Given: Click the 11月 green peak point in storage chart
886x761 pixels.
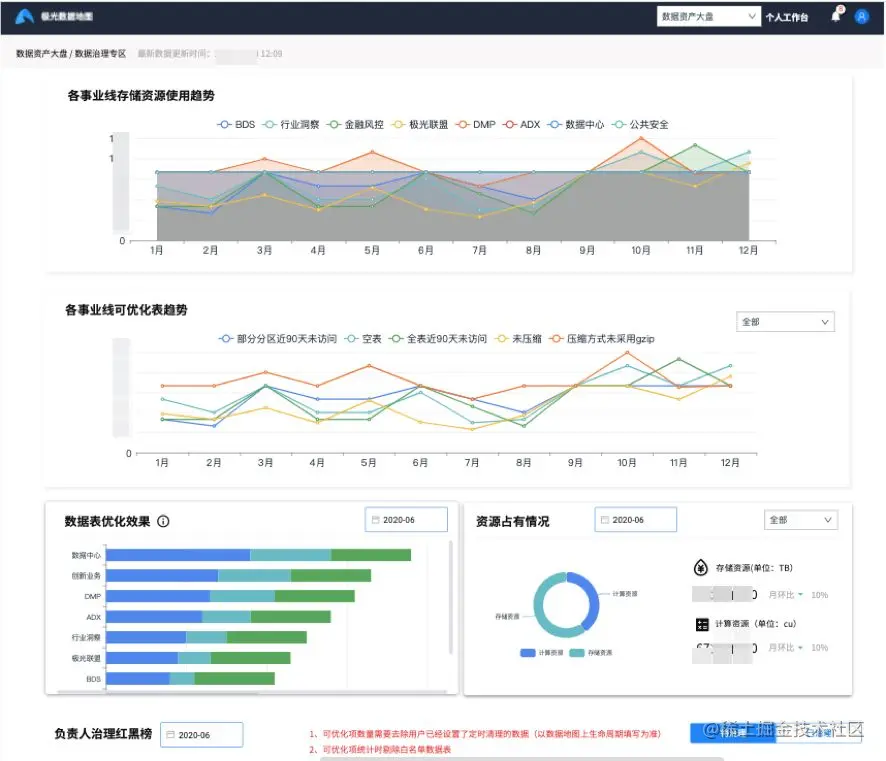Looking at the screenshot, I should click(x=695, y=145).
